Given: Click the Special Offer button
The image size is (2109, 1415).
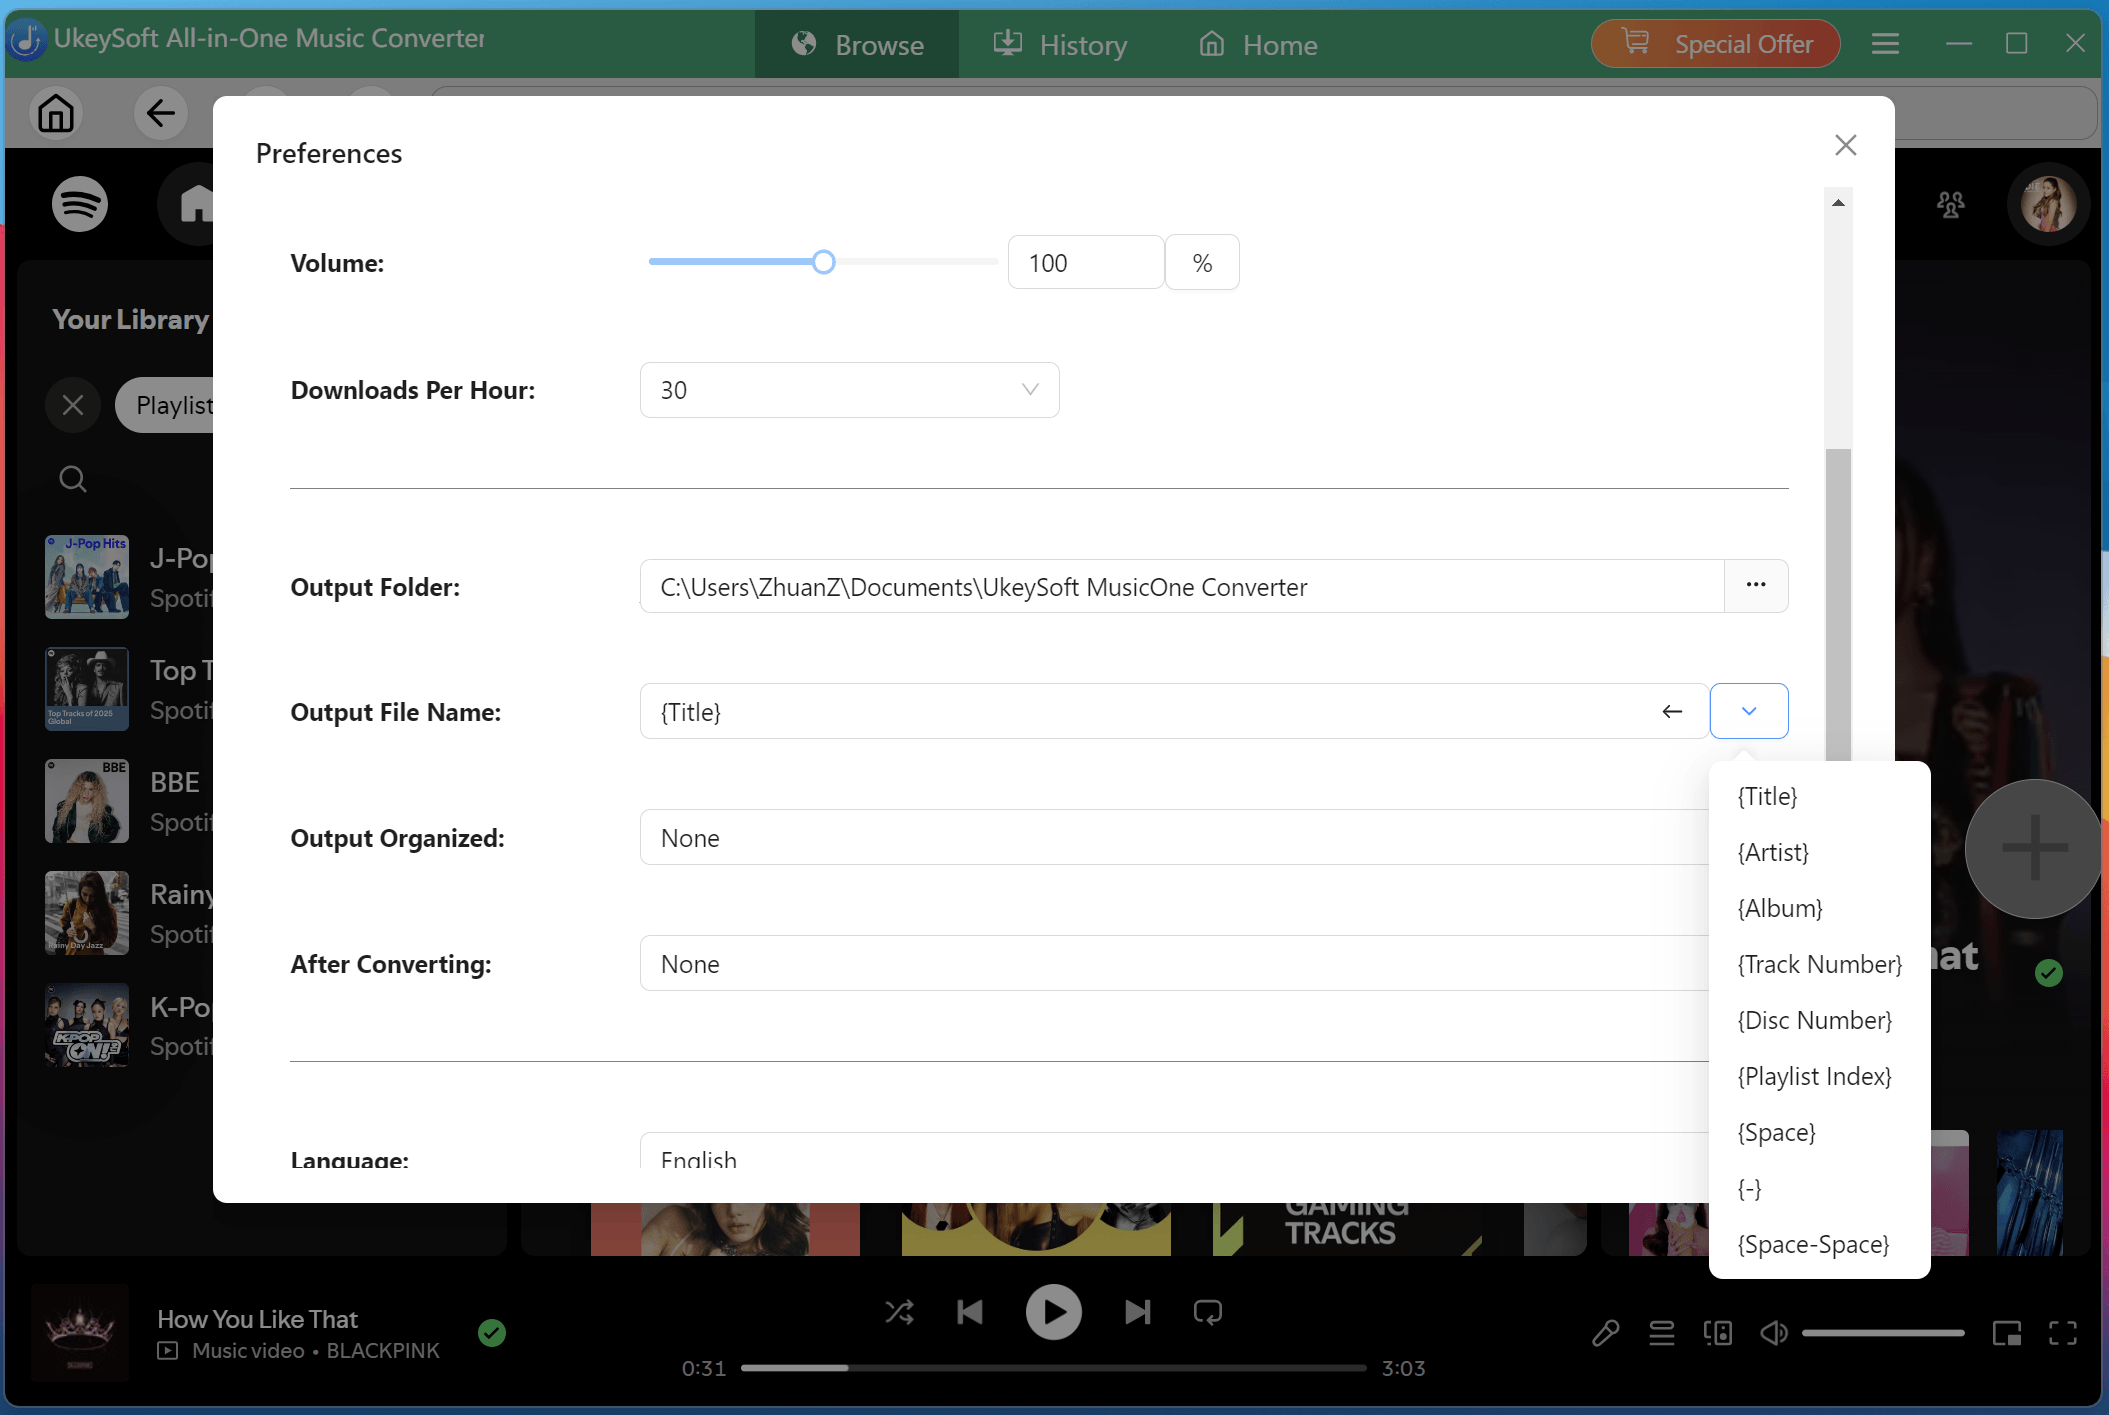Looking at the screenshot, I should (1714, 43).
